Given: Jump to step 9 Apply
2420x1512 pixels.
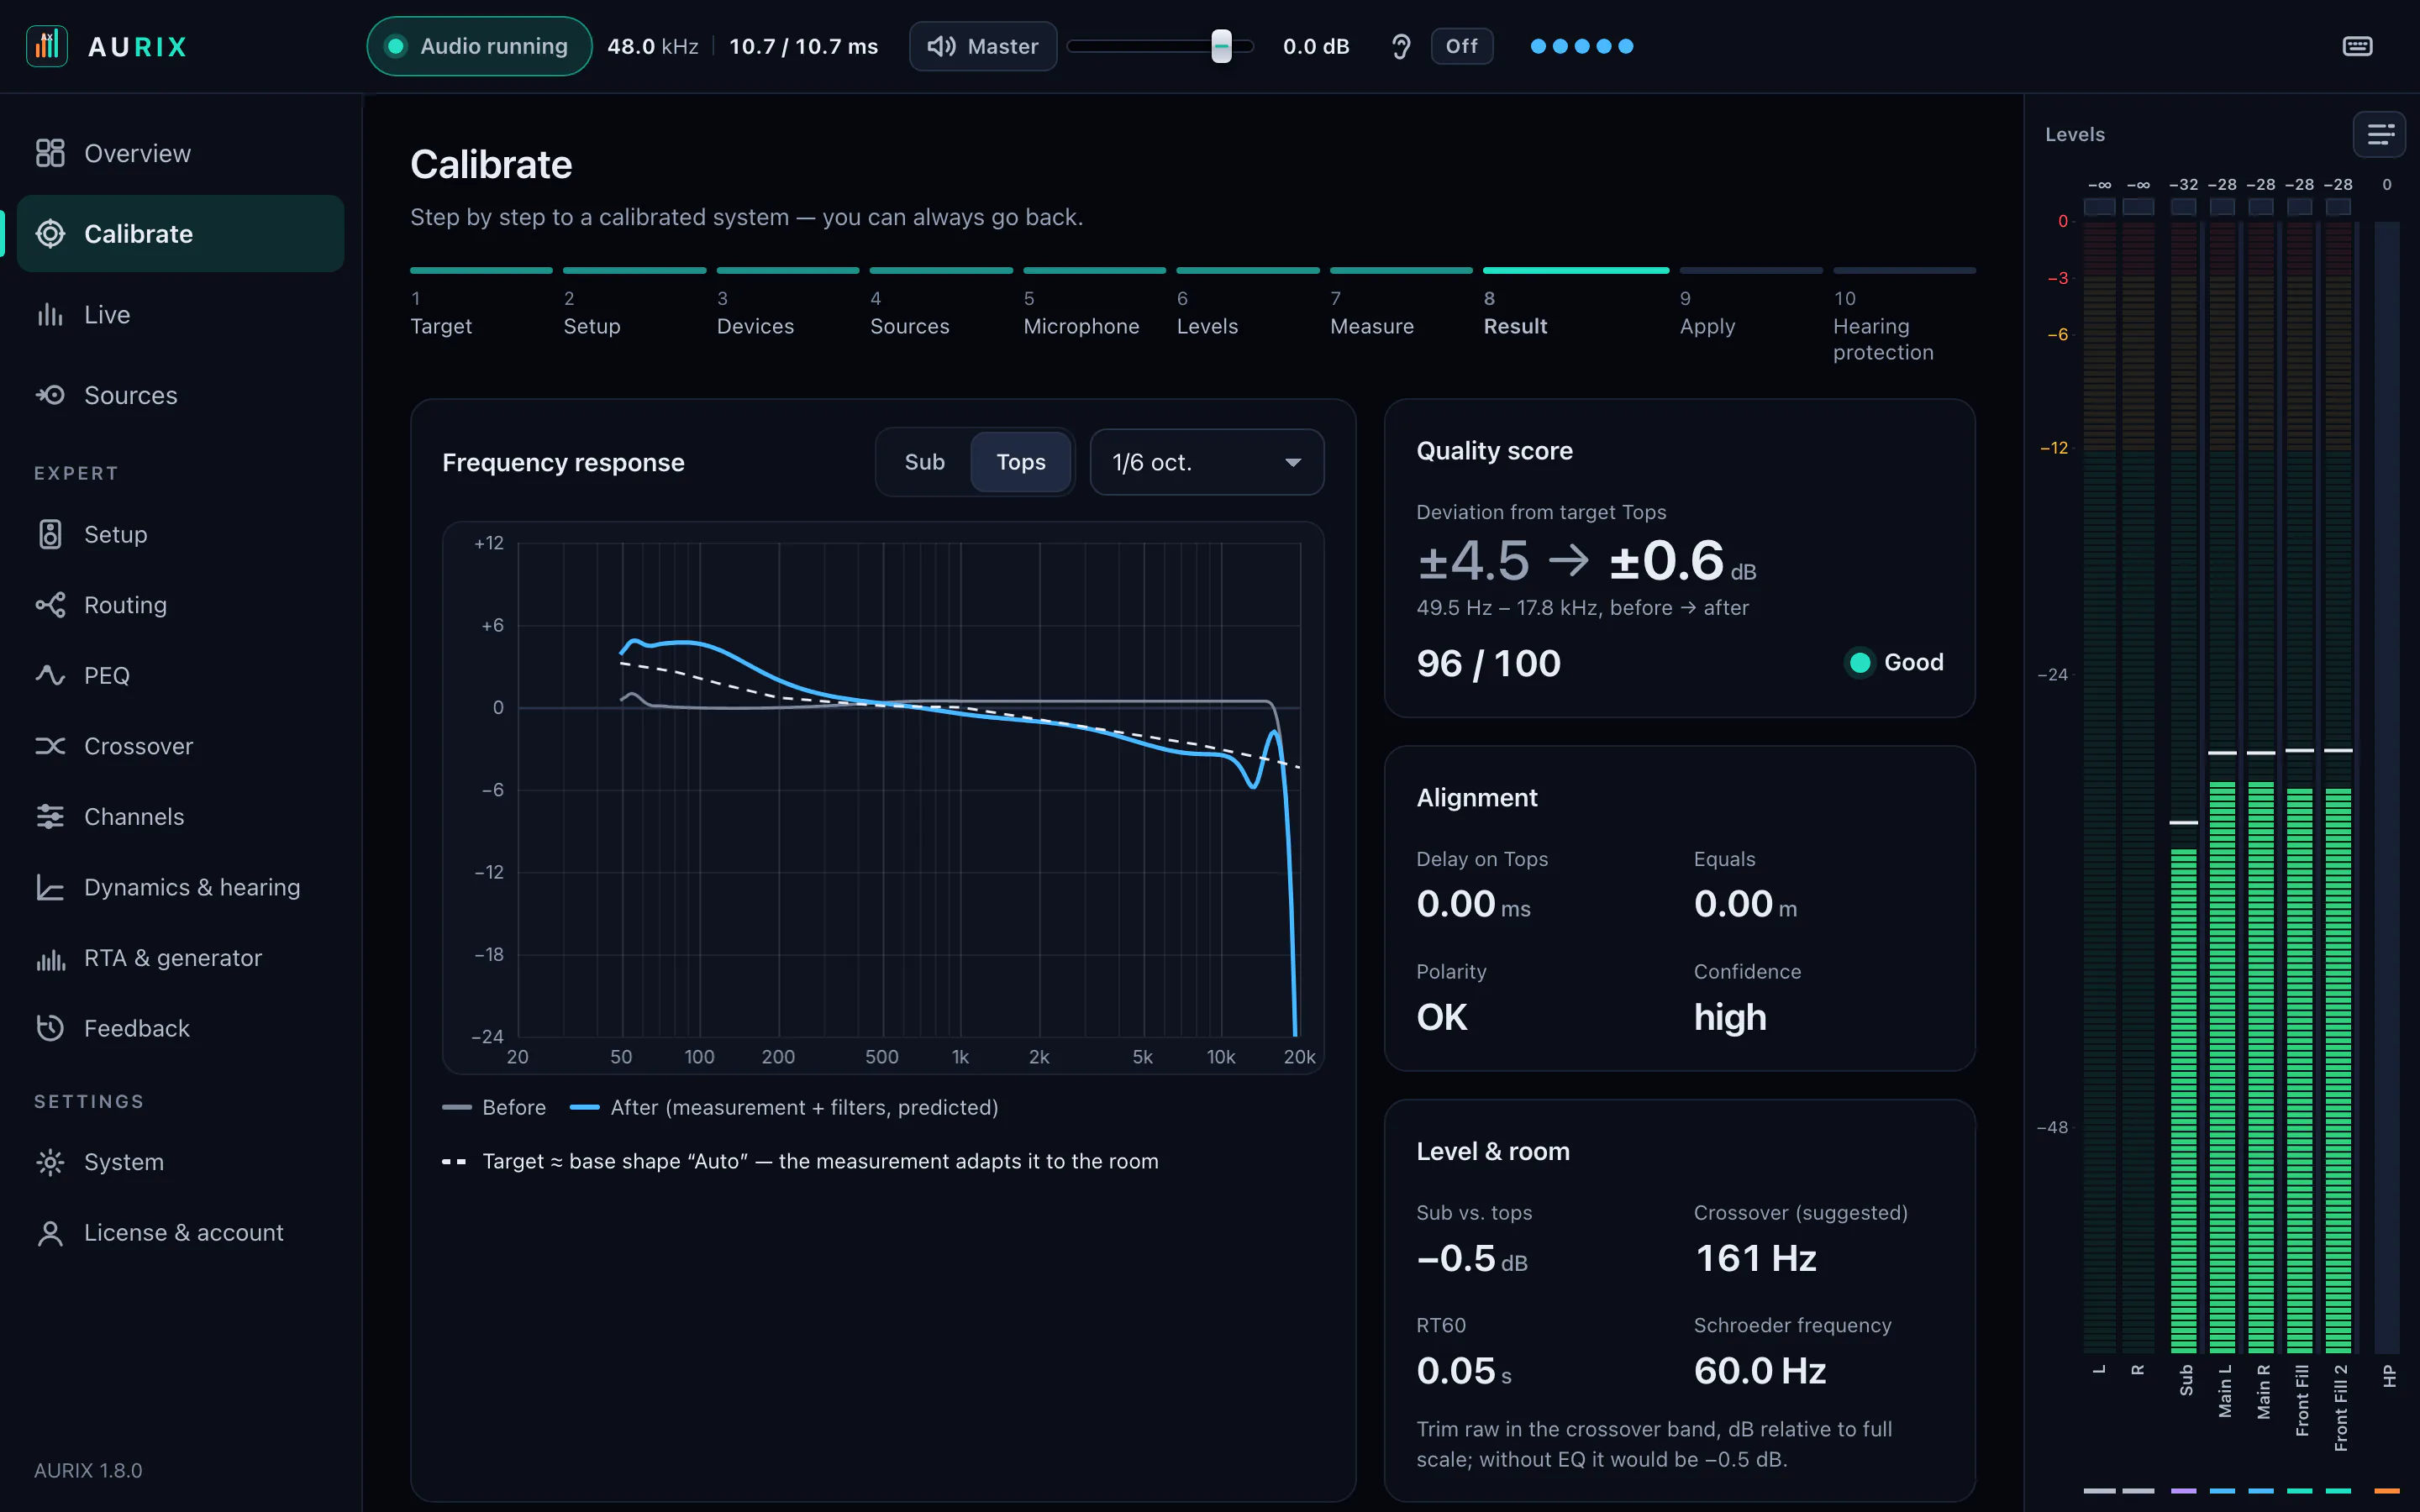Looking at the screenshot, I should click(1751, 305).
